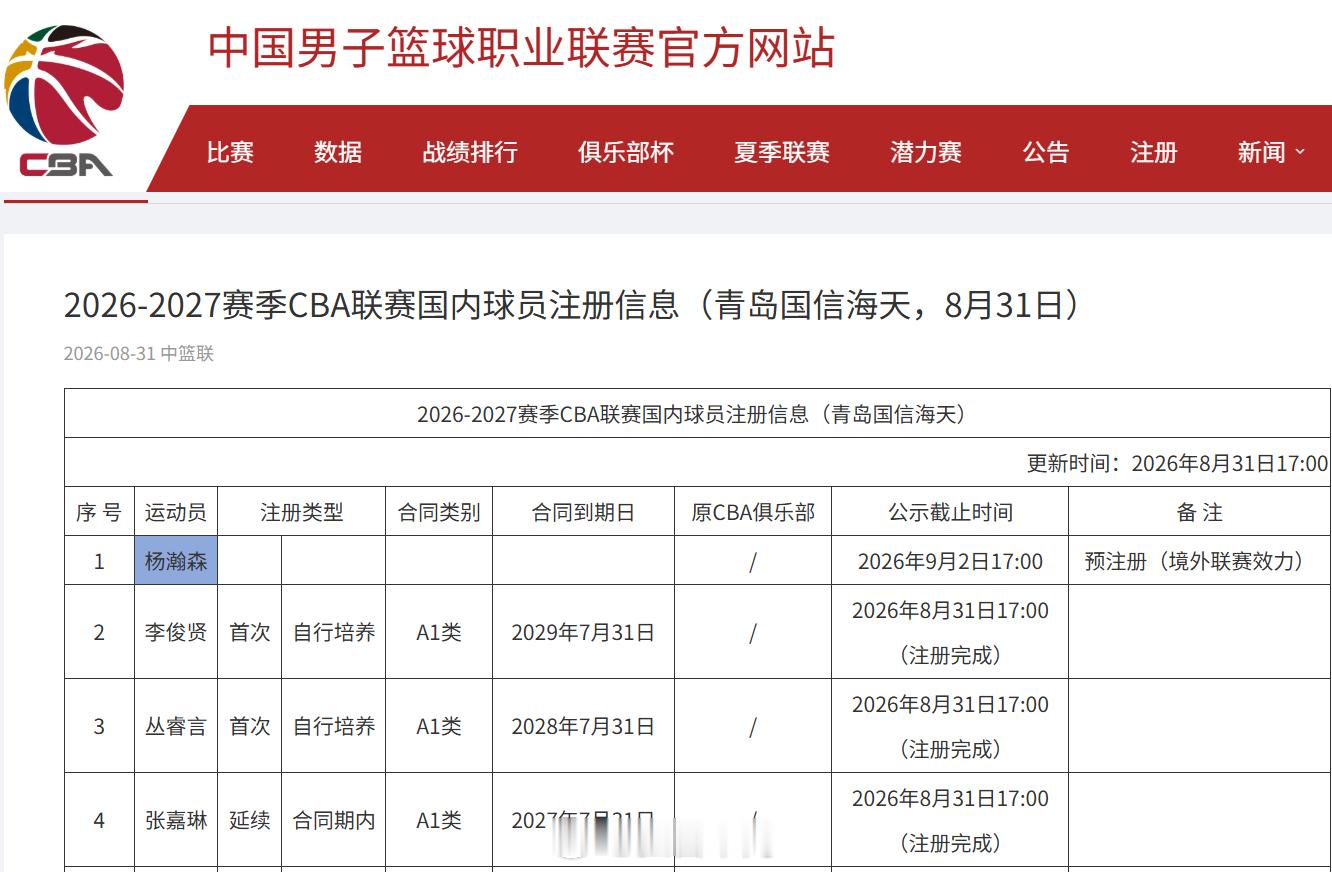Image resolution: width=1332 pixels, height=872 pixels.
Task: Click the 公示截止时间 column header
Action: [x=950, y=512]
